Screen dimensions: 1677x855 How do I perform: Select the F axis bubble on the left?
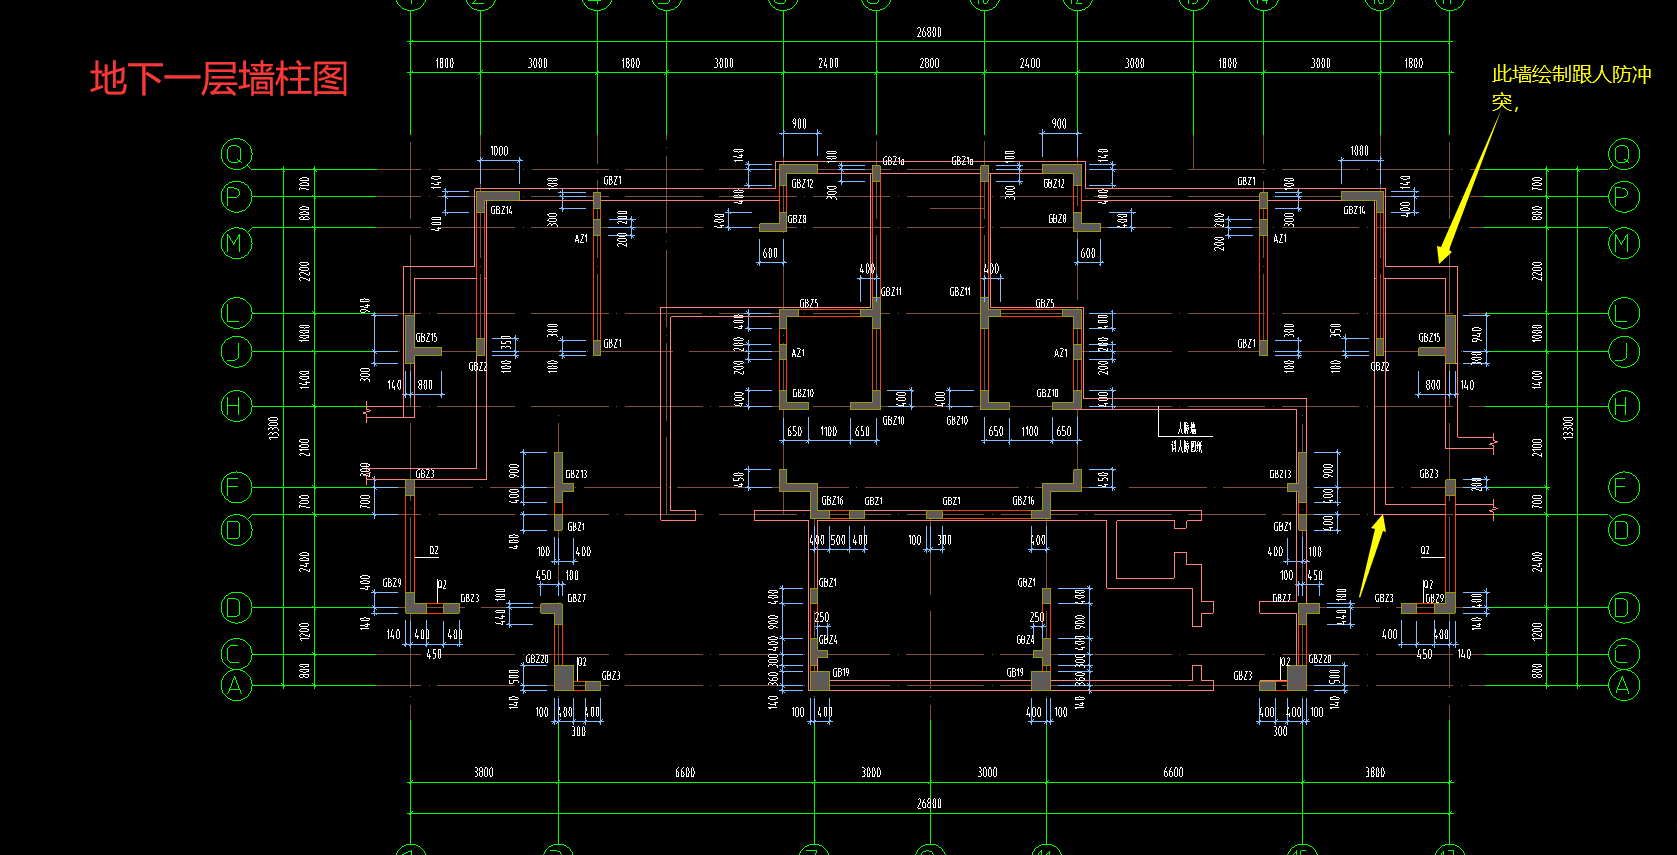(236, 487)
